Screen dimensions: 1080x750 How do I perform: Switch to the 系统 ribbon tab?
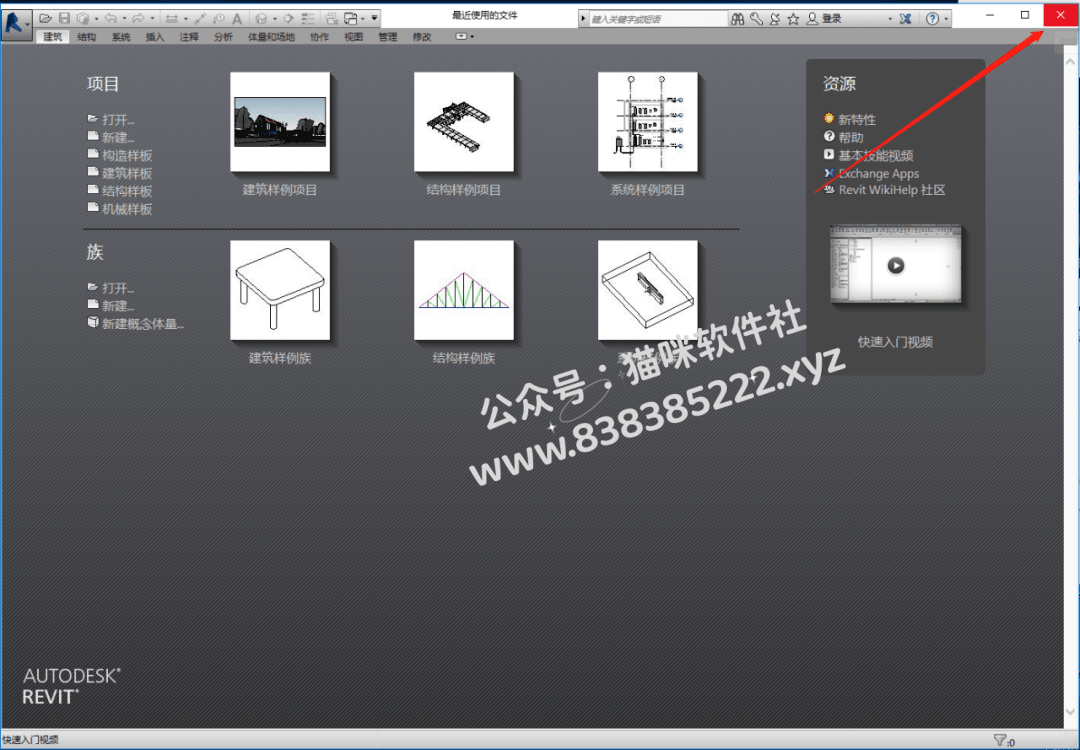point(121,37)
